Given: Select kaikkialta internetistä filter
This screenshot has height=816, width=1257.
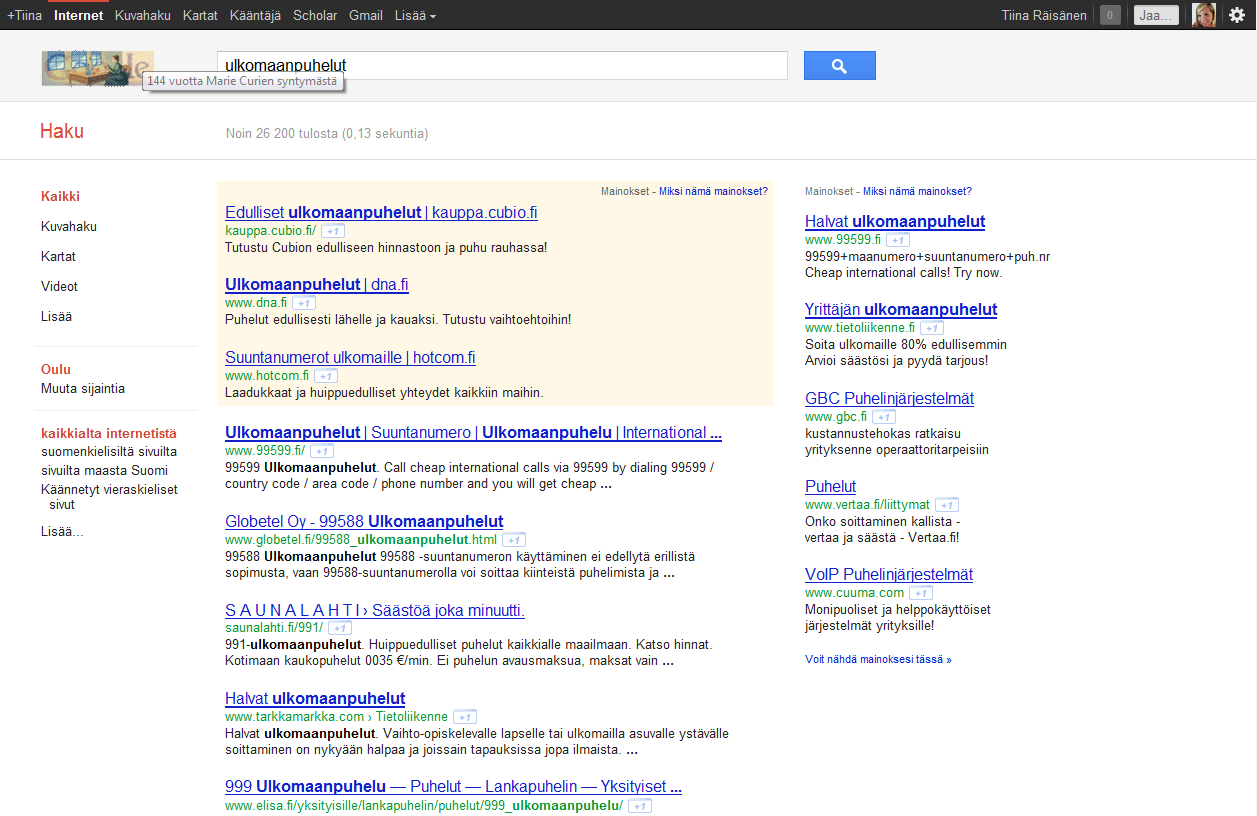Looking at the screenshot, I should point(109,434).
